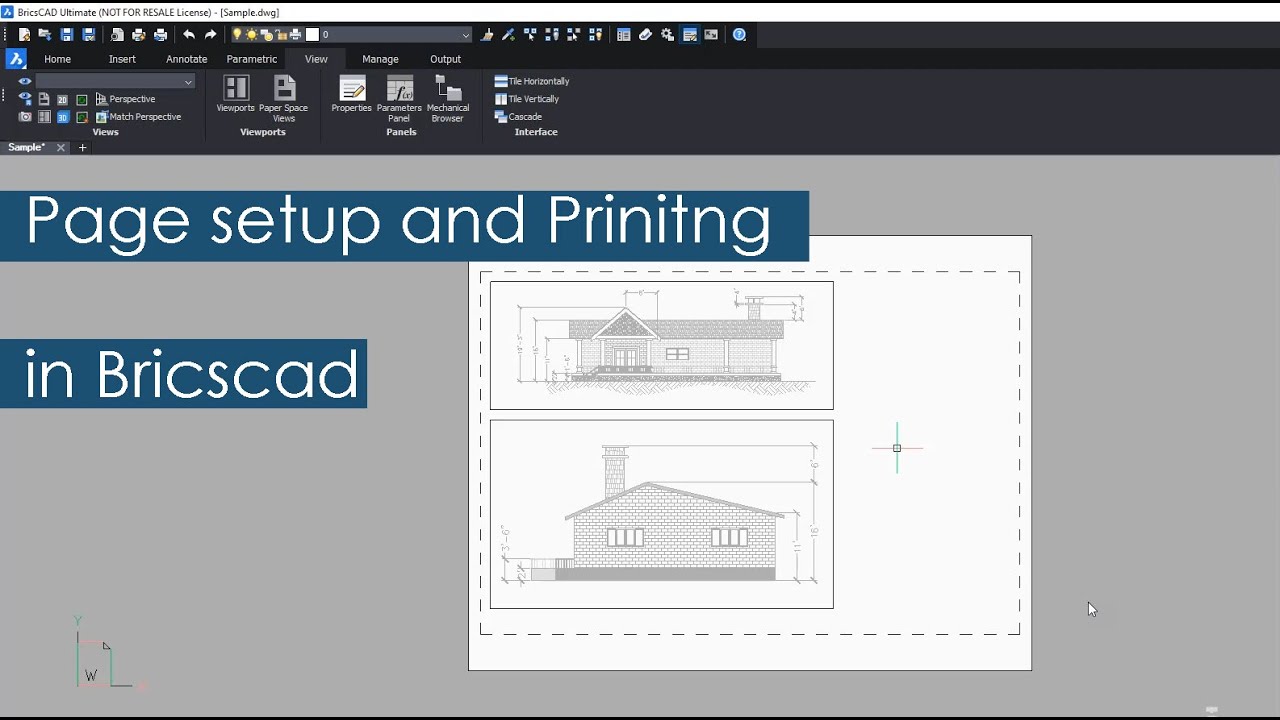This screenshot has height=720, width=1280.
Task: Switch to the Output ribbon tab
Action: (446, 59)
